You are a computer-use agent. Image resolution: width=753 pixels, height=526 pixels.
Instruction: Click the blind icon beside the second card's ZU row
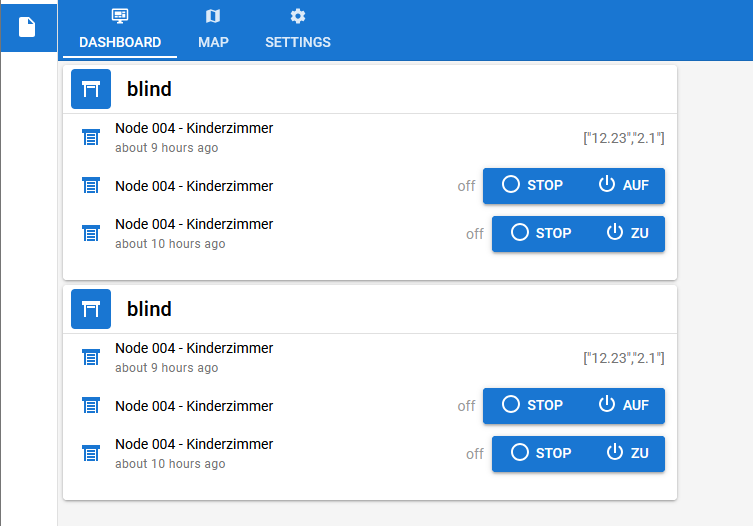91,453
